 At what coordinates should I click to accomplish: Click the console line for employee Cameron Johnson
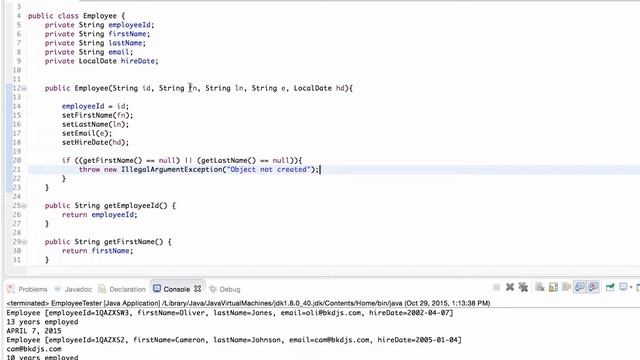[x=234, y=340]
